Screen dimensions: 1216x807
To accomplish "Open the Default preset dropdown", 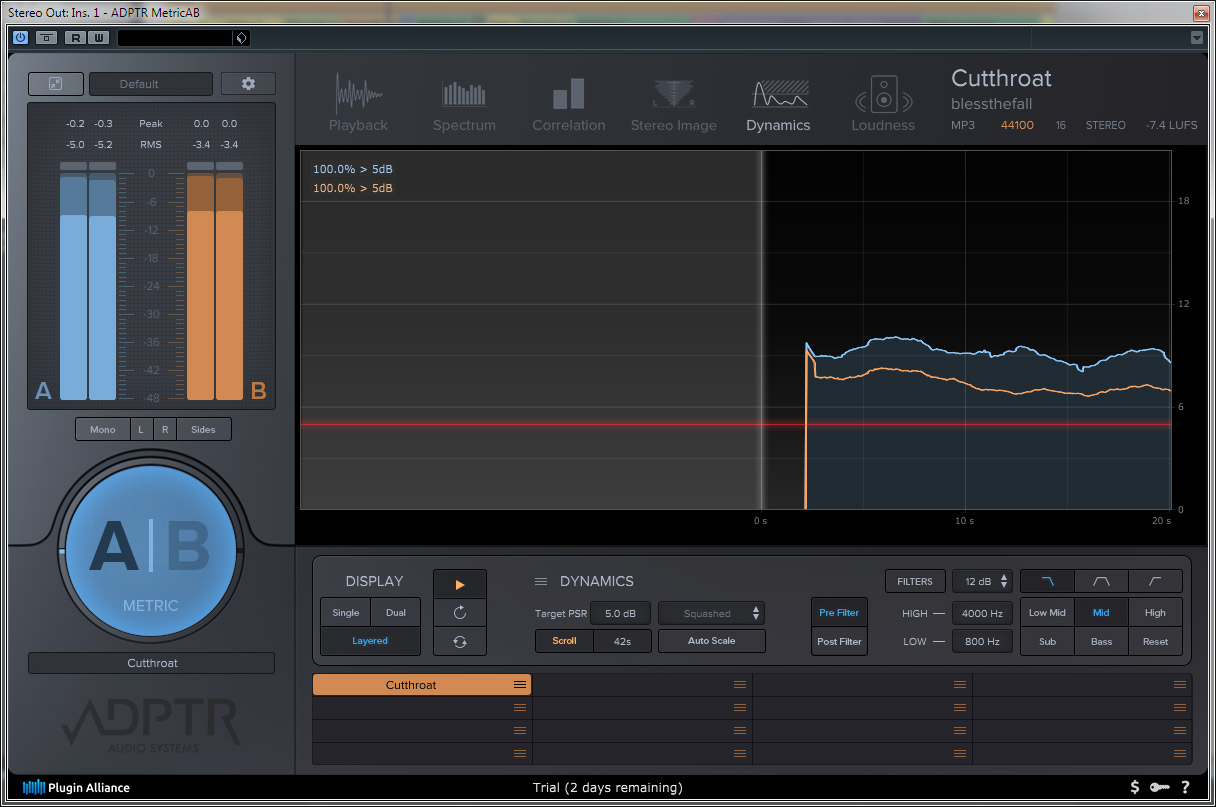I will coord(151,84).
